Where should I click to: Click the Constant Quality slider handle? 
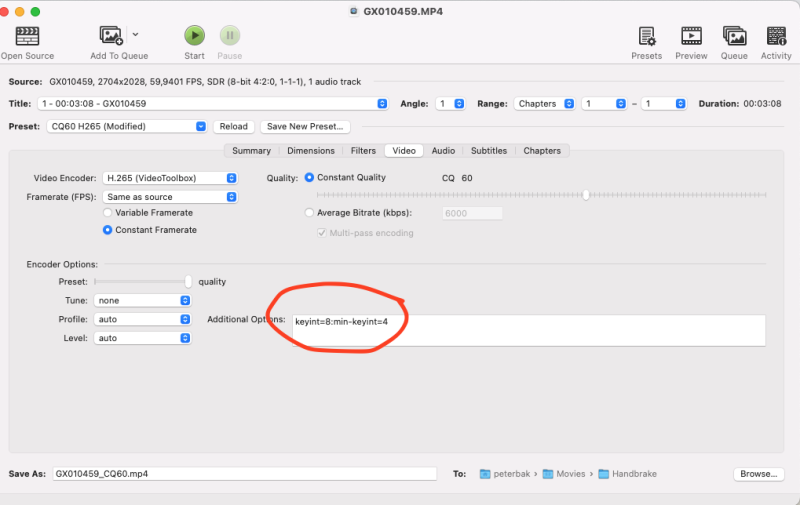(586, 195)
